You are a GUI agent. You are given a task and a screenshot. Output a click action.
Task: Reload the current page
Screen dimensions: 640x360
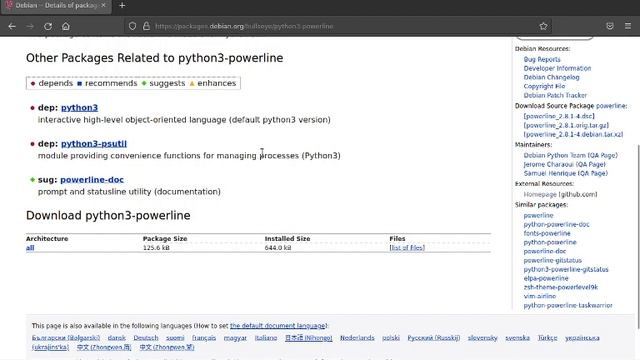(48, 26)
